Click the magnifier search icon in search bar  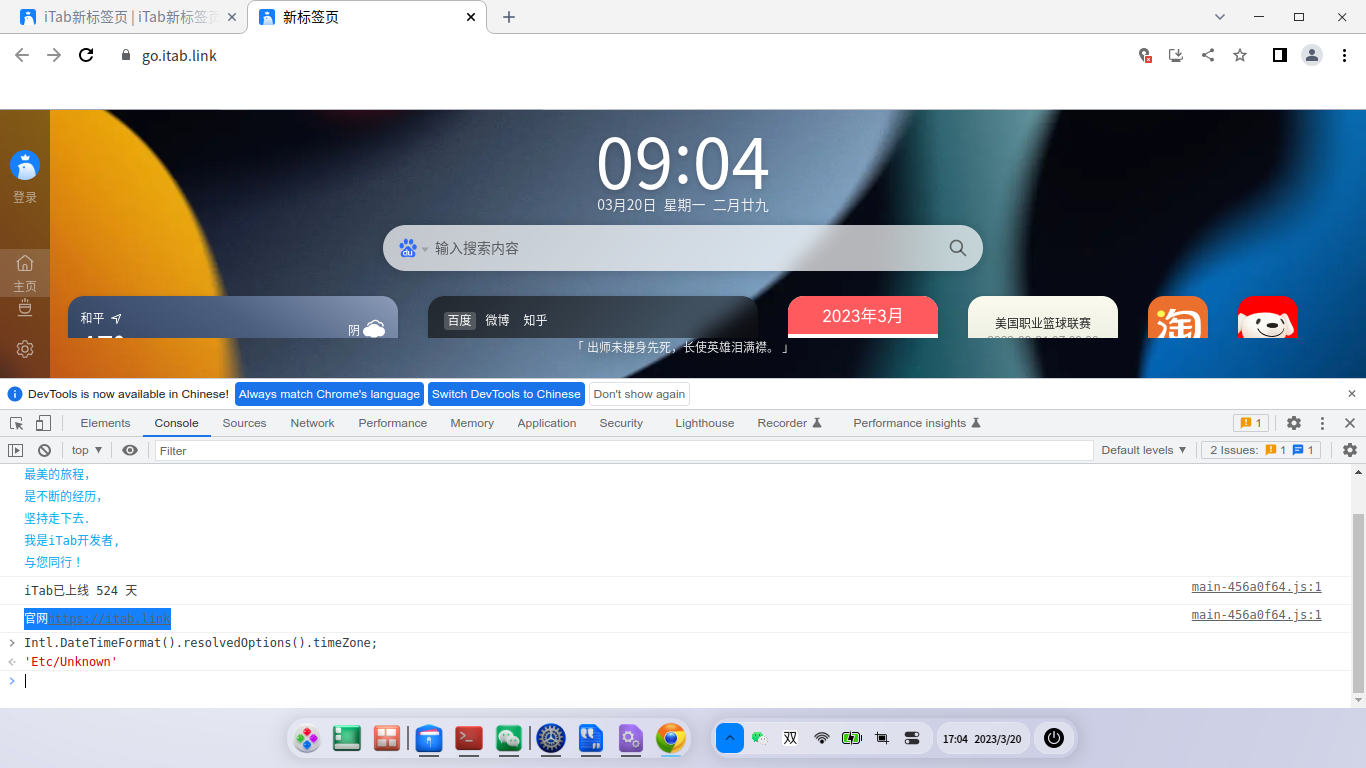click(957, 248)
